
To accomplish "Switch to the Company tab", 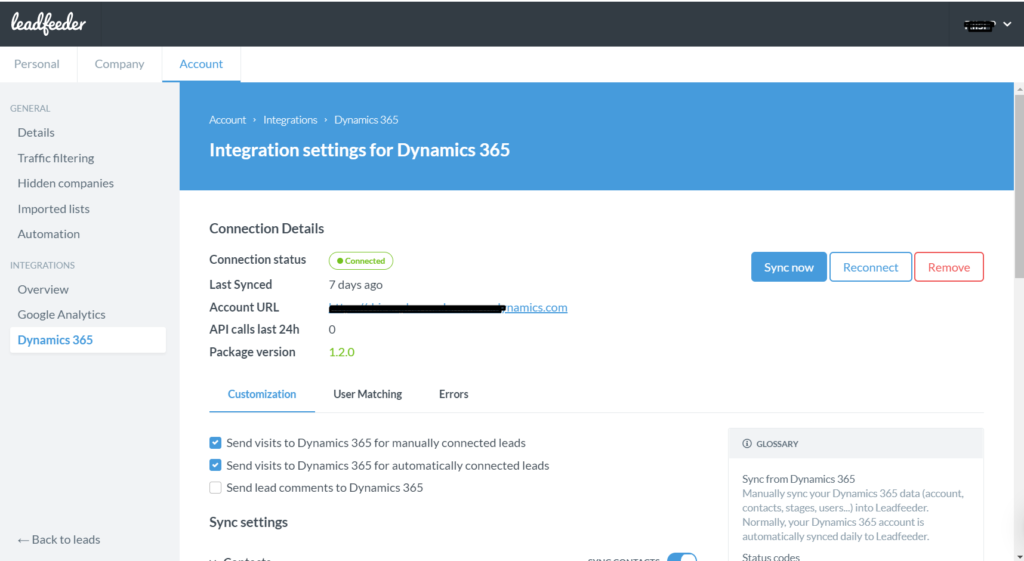I will click(119, 64).
